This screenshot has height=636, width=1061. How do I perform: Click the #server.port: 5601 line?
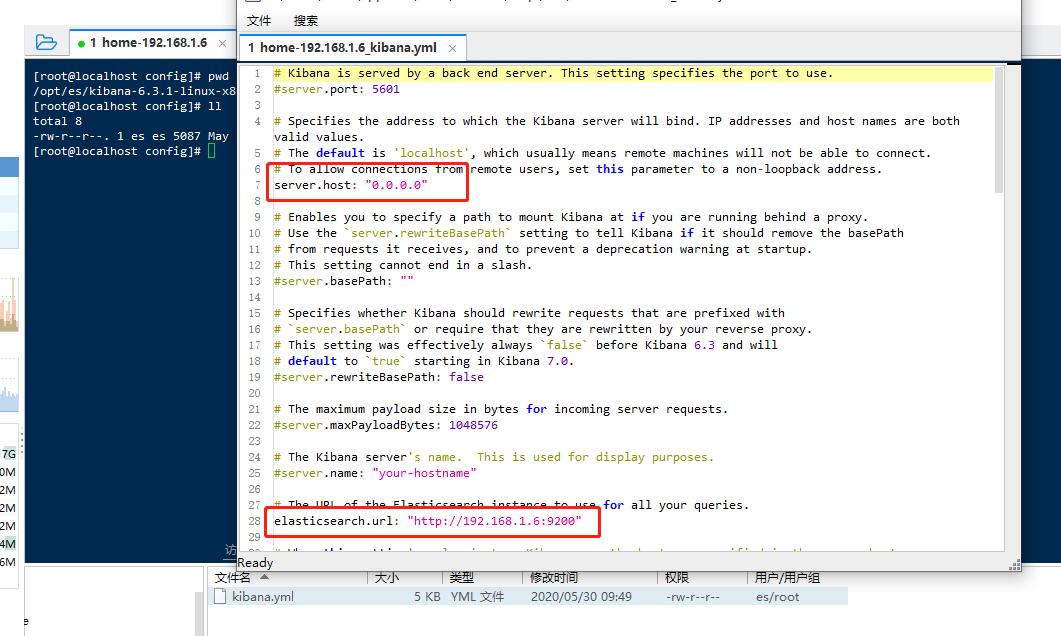coord(337,89)
